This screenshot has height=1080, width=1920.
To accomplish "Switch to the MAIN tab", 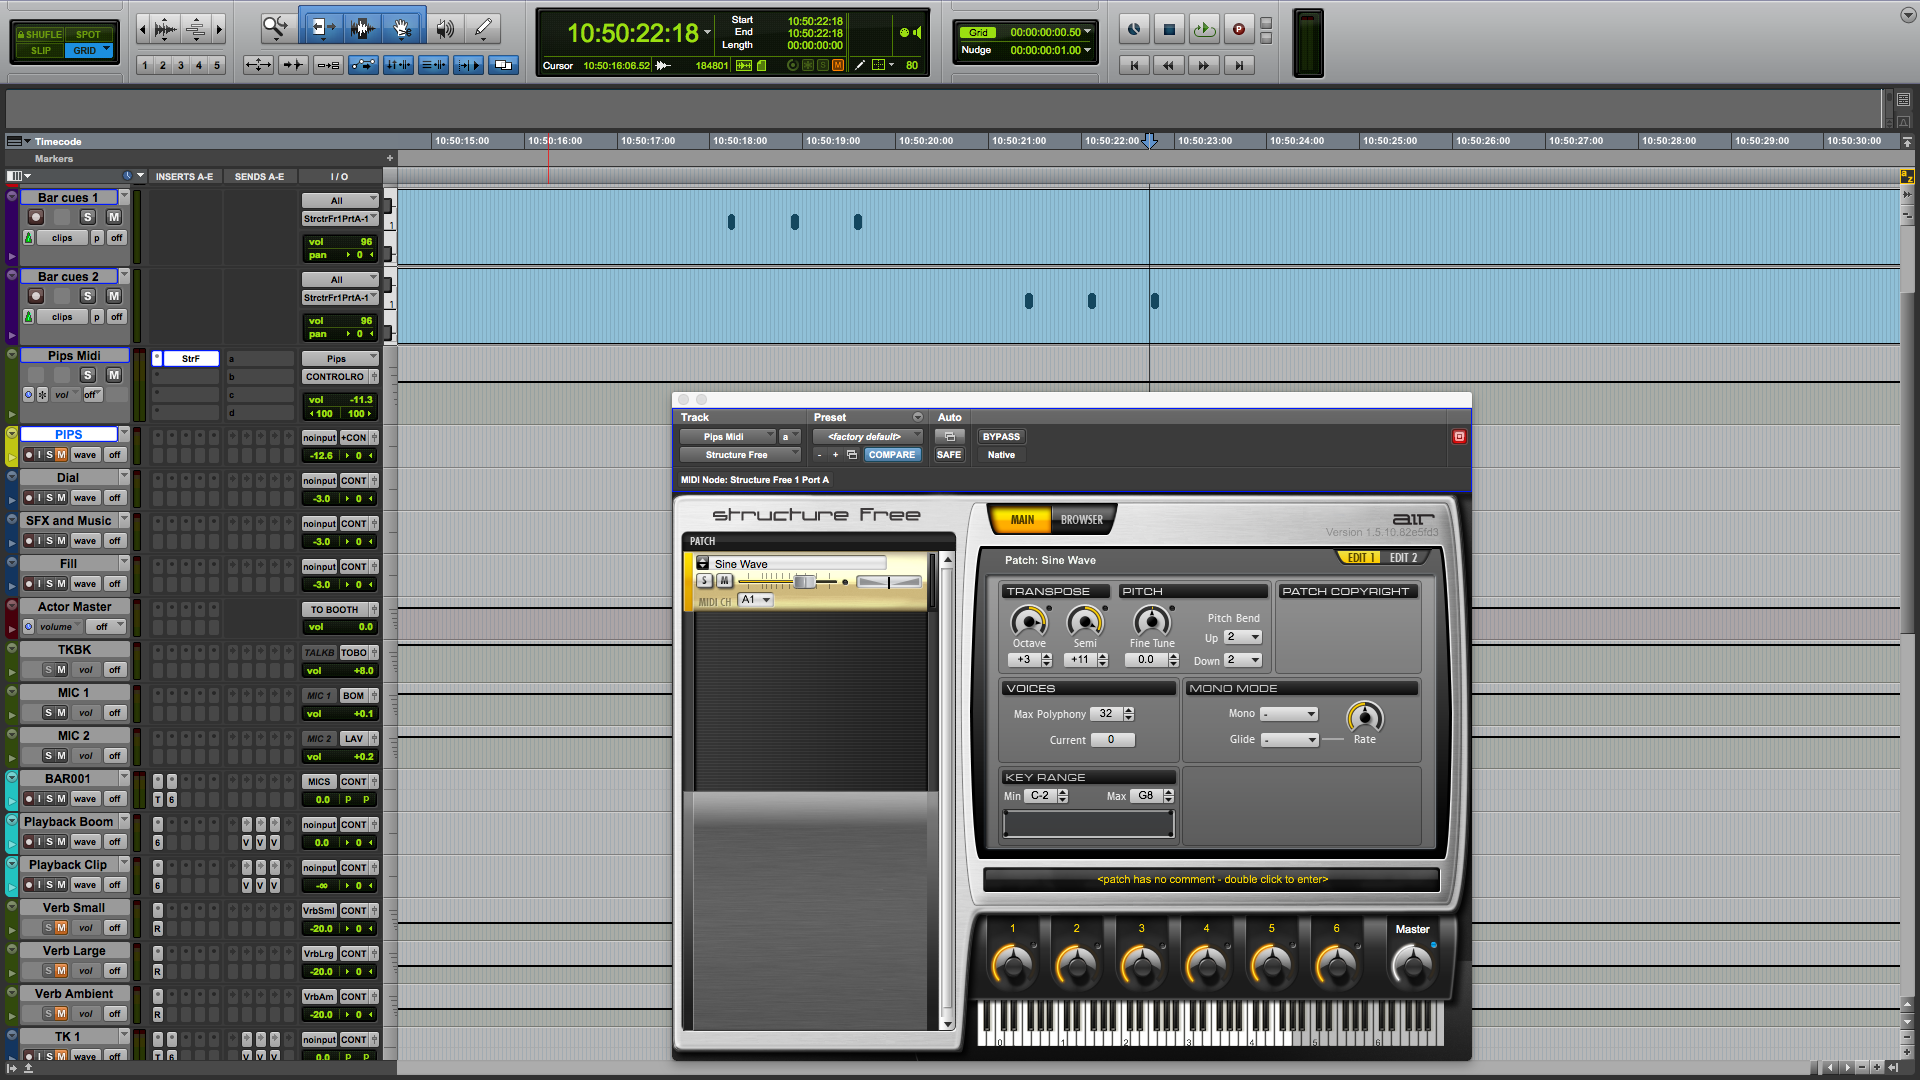I will pyautogui.click(x=1021, y=520).
